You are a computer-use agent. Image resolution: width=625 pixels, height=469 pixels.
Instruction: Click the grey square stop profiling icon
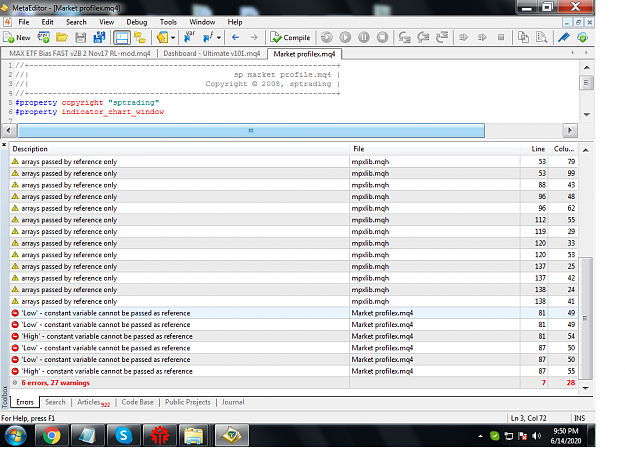pyautogui.click(x=501, y=37)
